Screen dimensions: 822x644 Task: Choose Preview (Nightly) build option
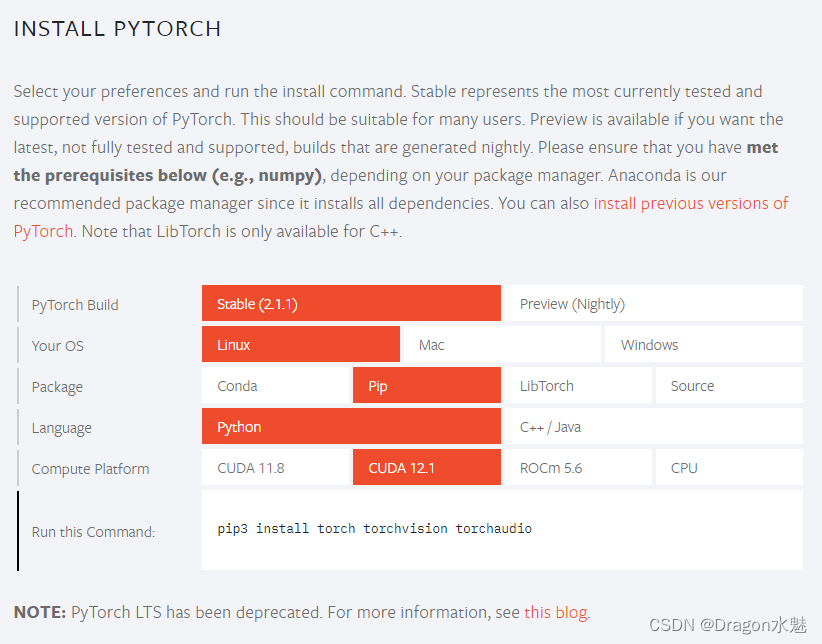click(653, 304)
